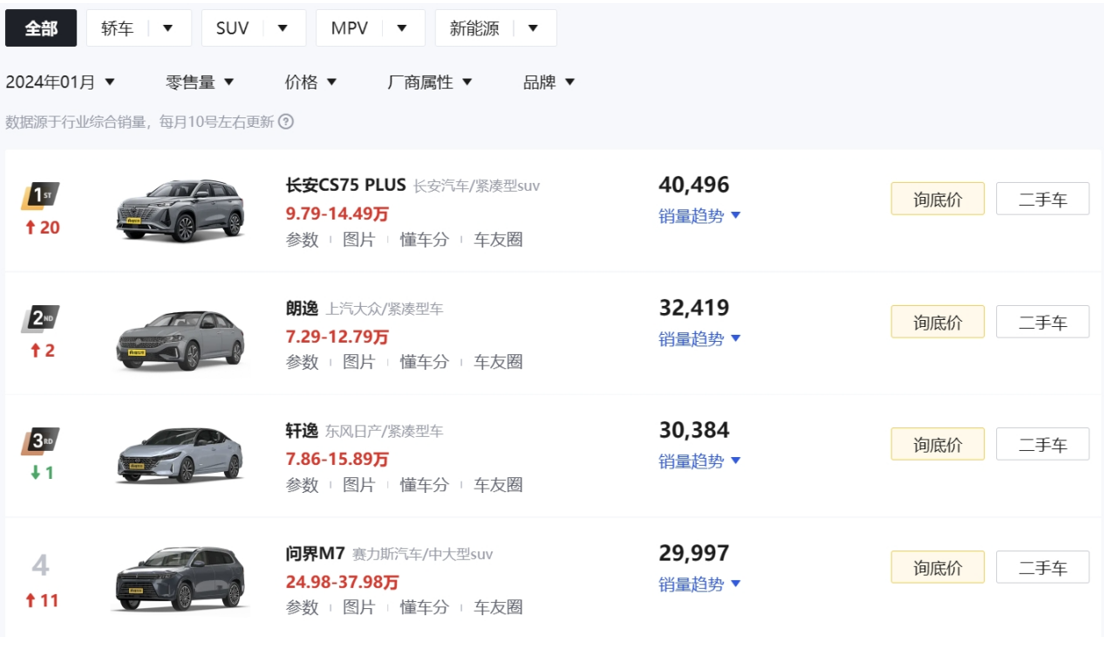Open the 长安CS75 PLUS car thumbnail
Viewport: 1104px width, 653px height.
pos(180,211)
